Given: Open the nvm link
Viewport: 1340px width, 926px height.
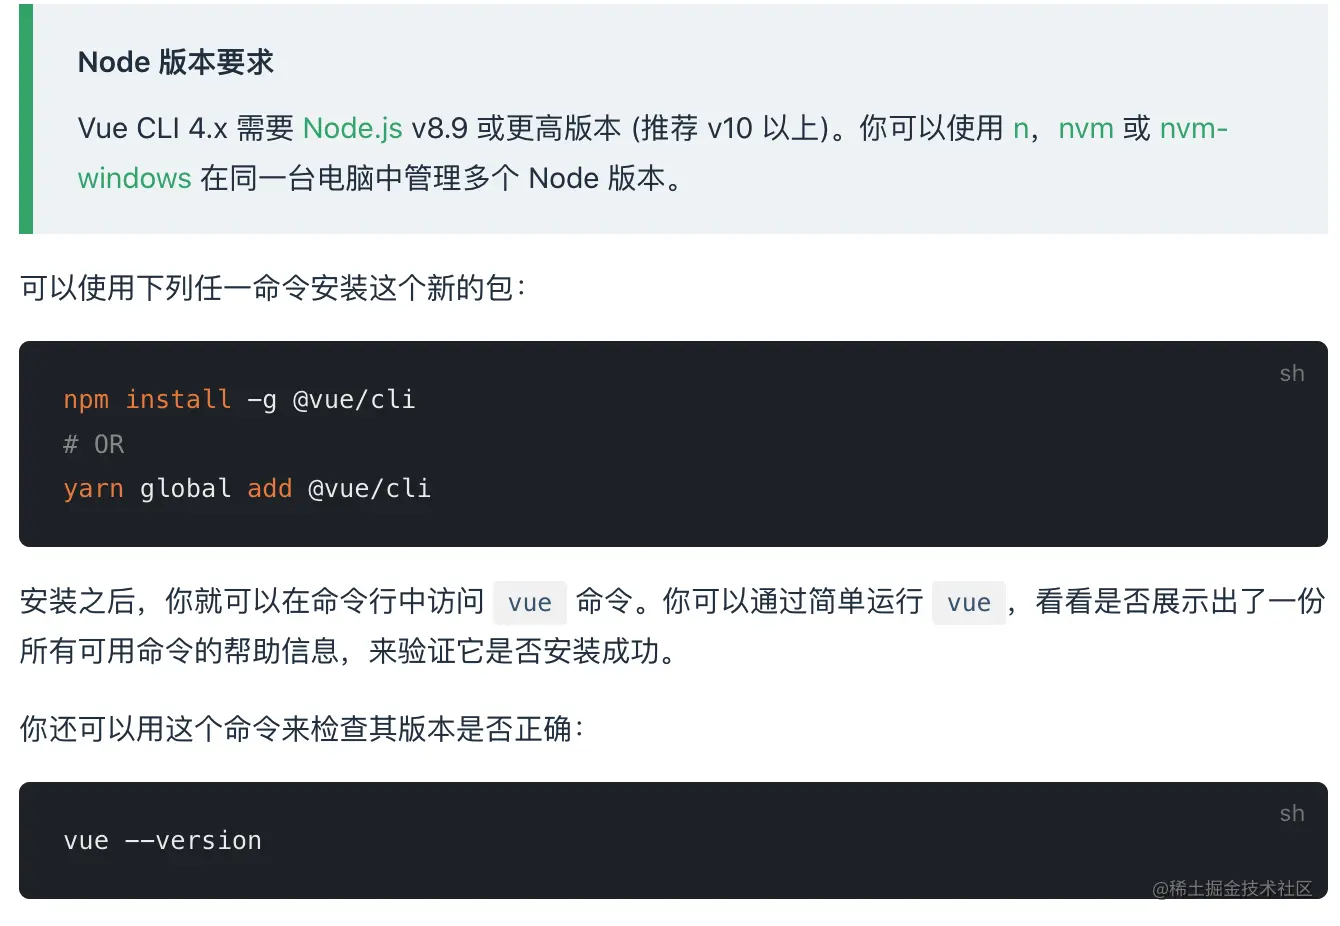Looking at the screenshot, I should coord(1085,129).
